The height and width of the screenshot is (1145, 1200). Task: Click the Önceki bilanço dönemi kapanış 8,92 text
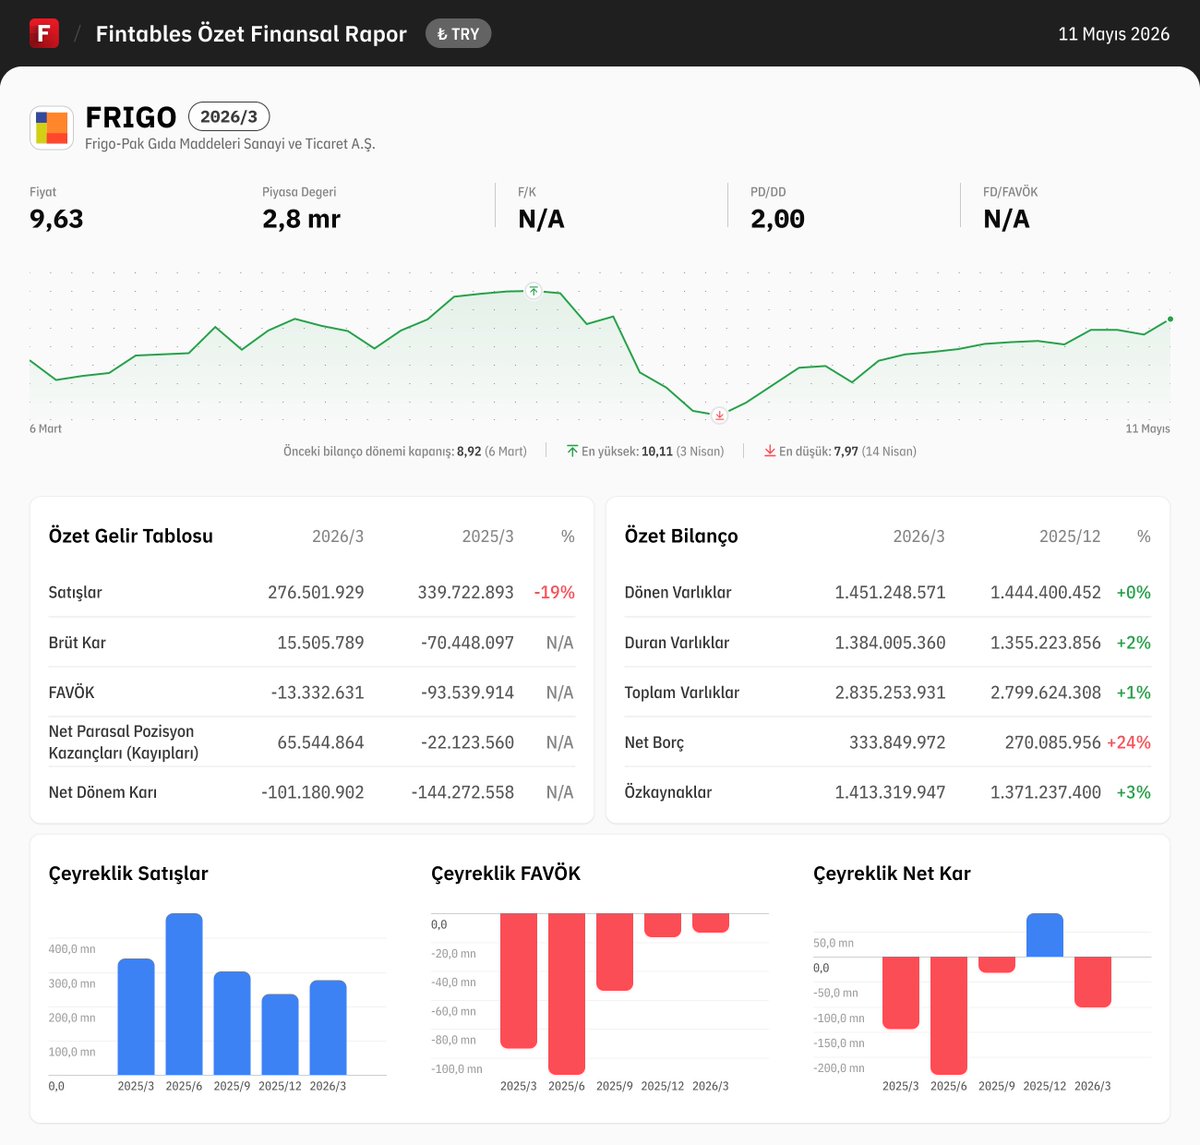(405, 452)
